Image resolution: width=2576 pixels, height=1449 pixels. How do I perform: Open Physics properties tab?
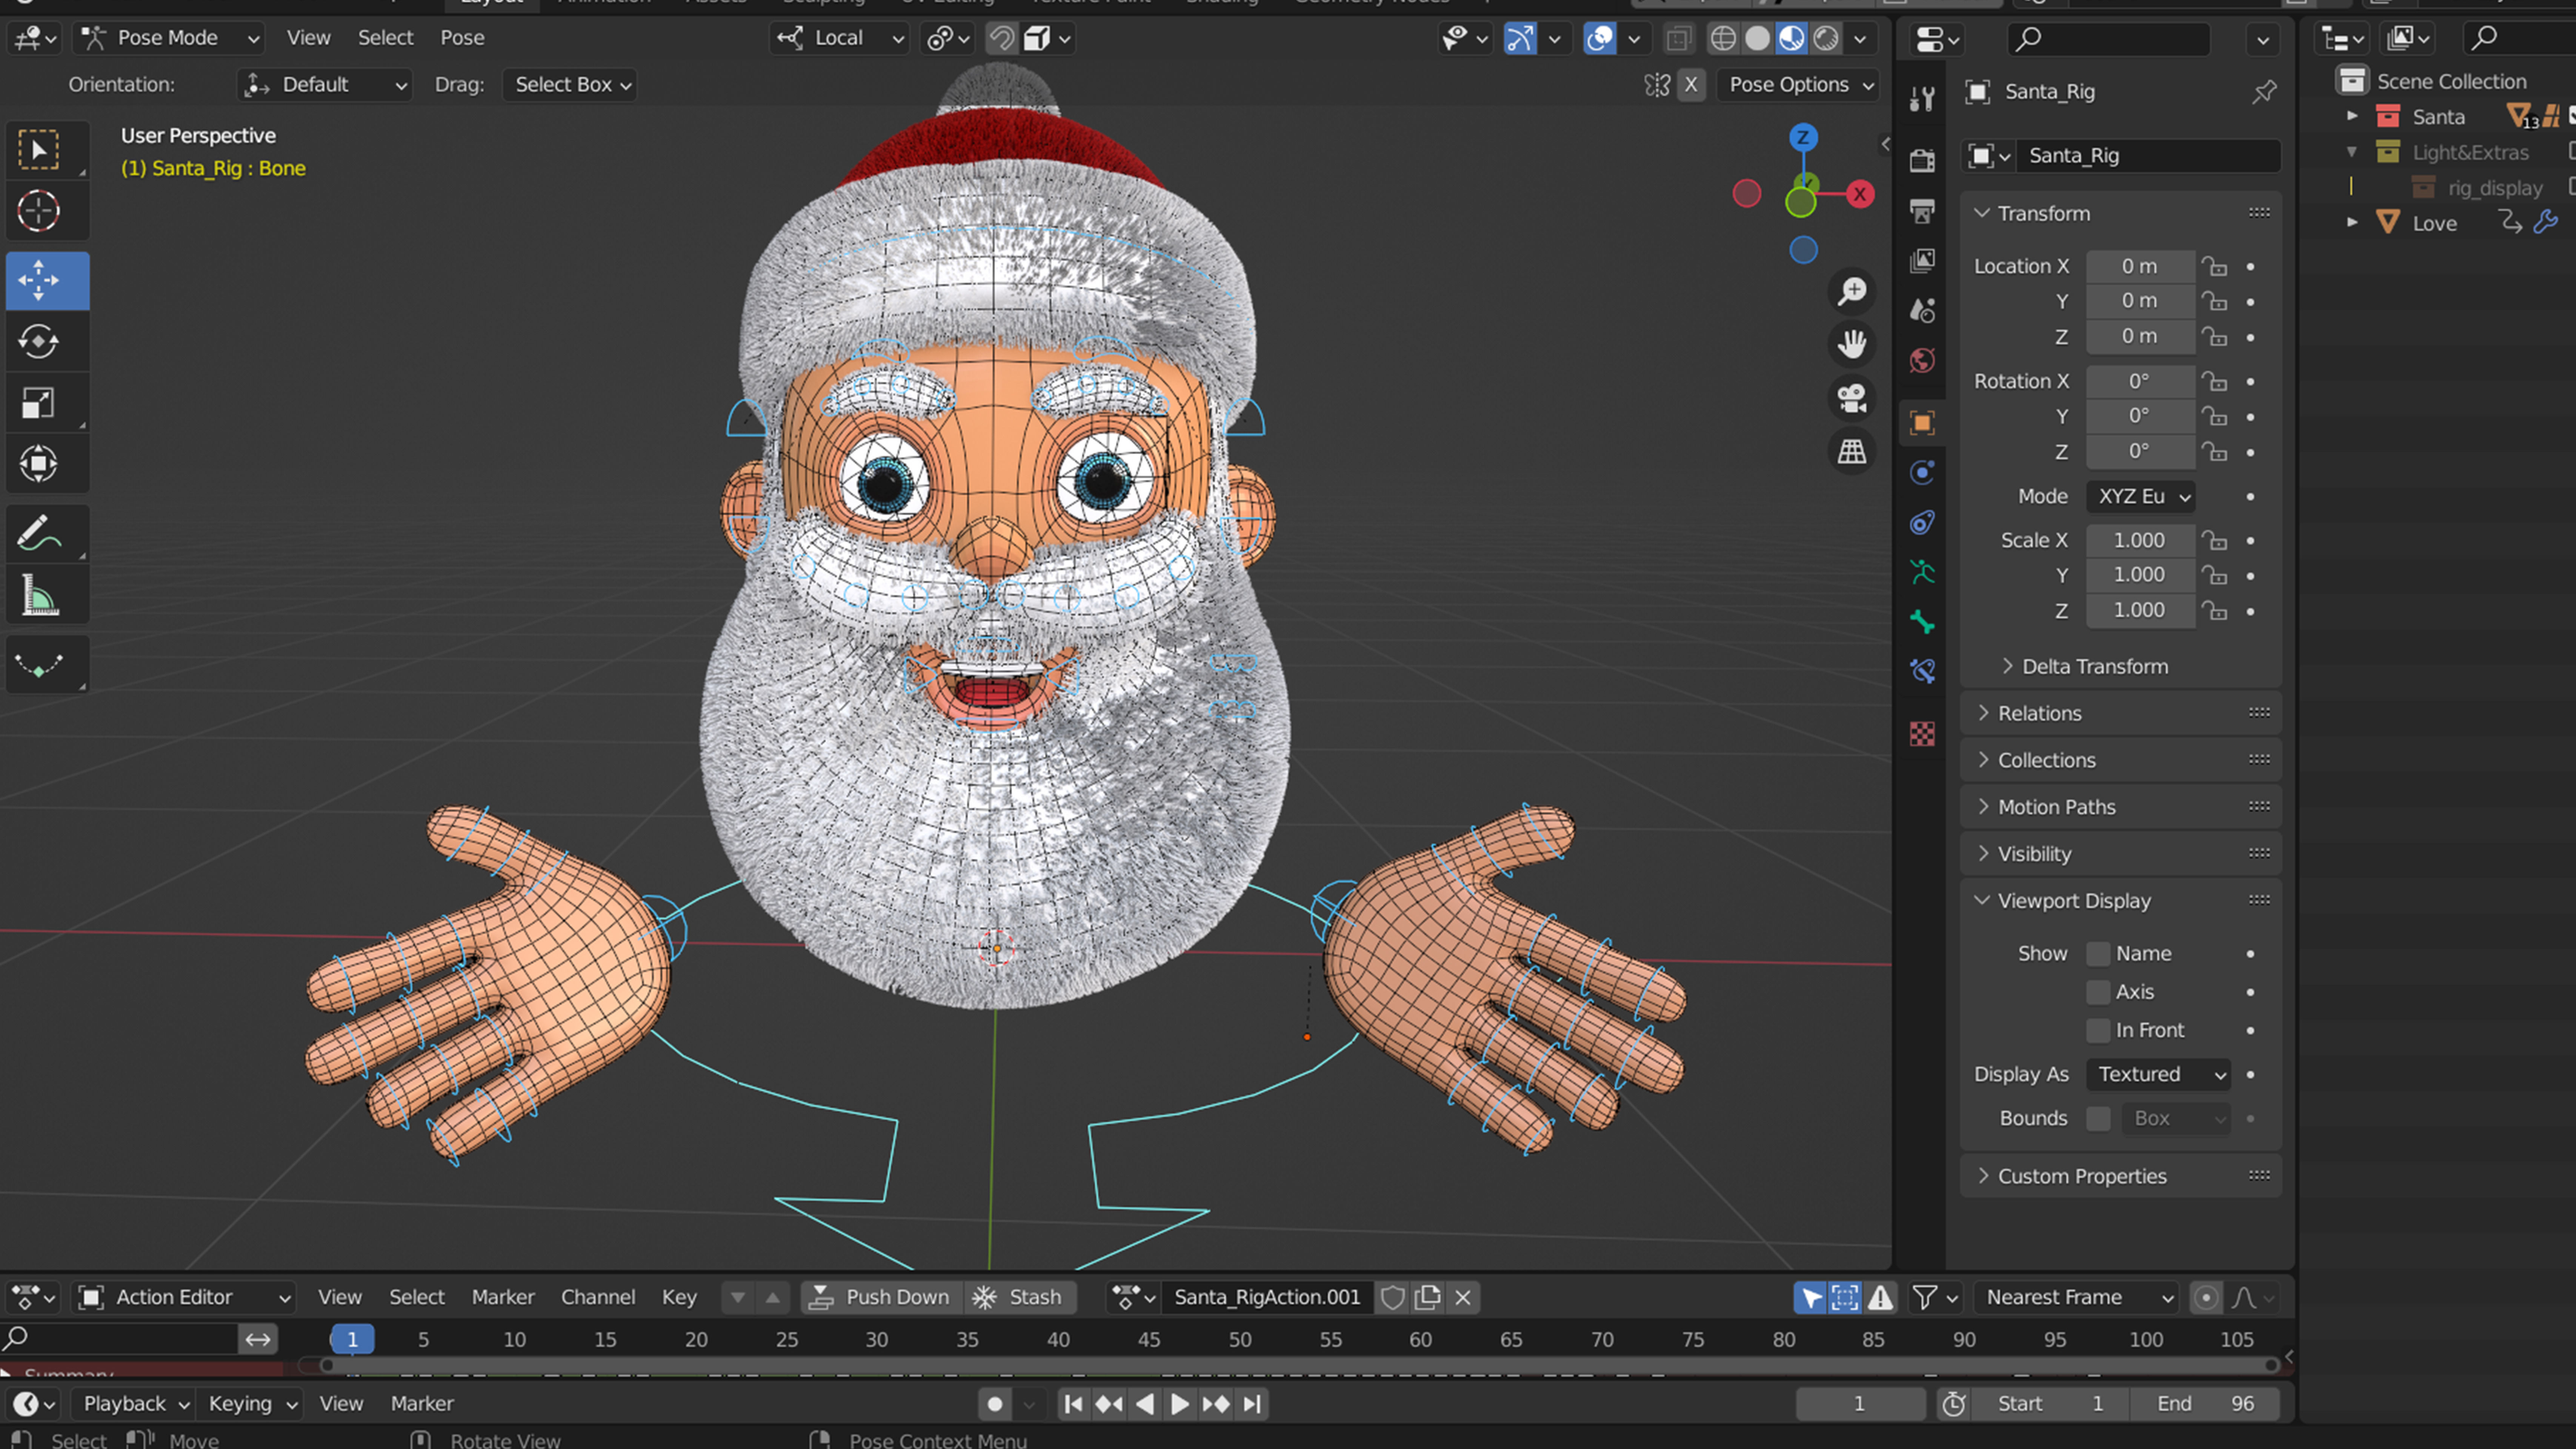click(1922, 473)
